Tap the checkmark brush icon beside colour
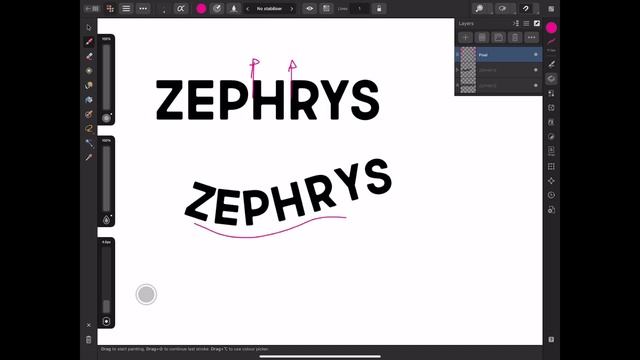 click(218, 9)
